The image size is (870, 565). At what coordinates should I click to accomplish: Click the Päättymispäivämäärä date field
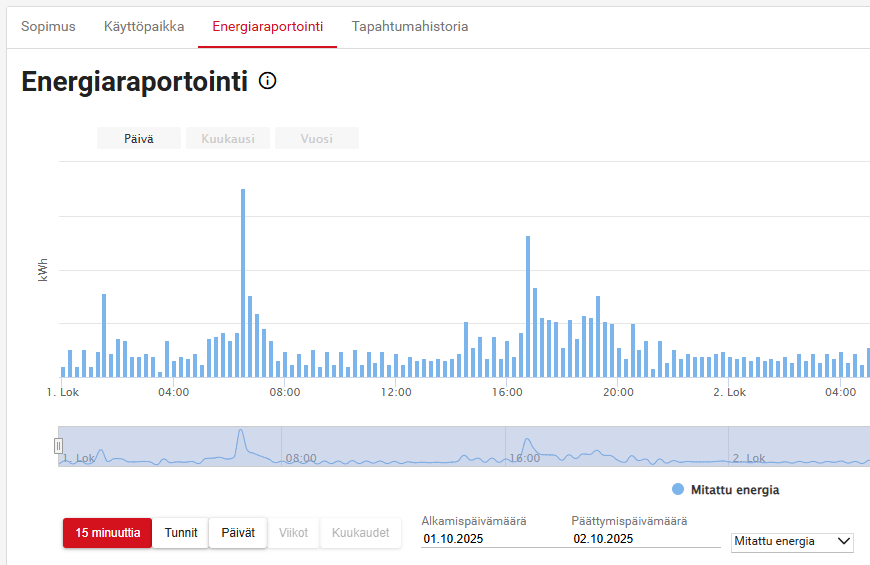(x=645, y=539)
